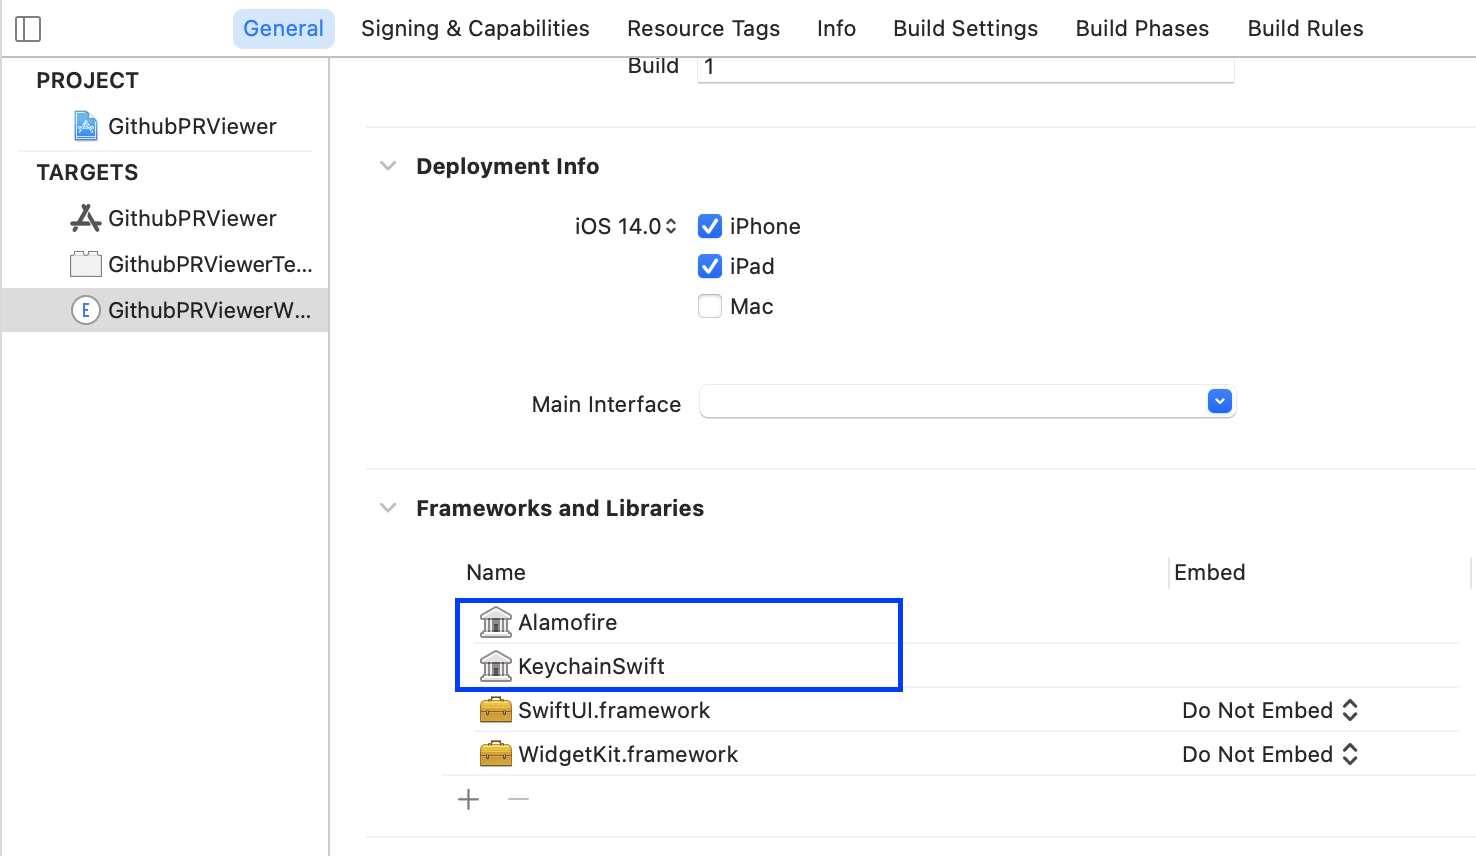Click the TARGETS section header

(x=88, y=172)
